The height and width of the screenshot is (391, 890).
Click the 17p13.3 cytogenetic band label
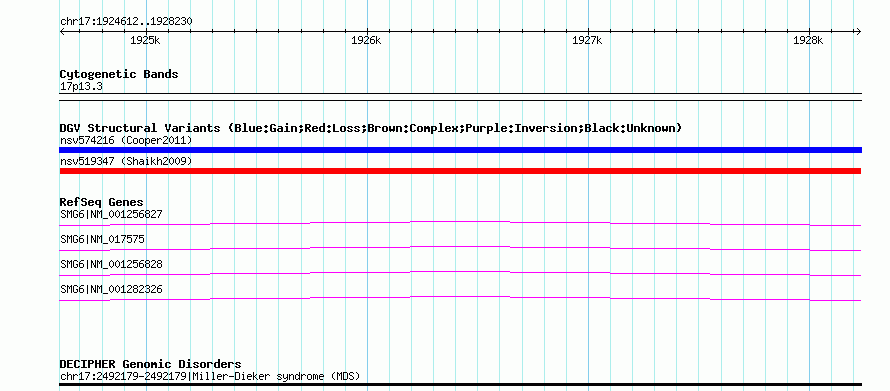click(81, 87)
